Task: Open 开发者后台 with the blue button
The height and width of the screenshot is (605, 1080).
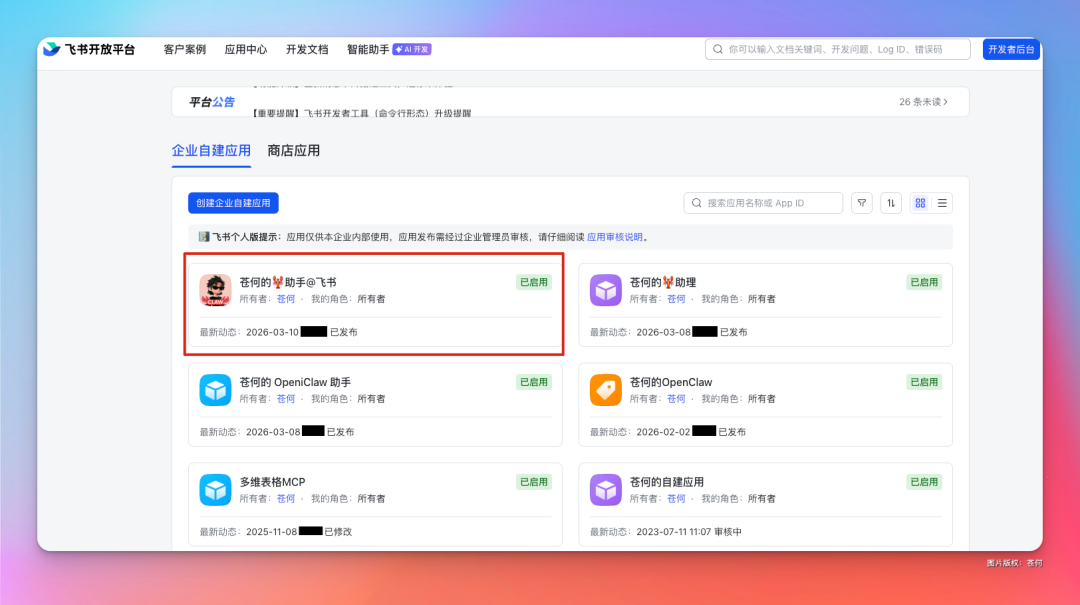Action: (x=1012, y=47)
